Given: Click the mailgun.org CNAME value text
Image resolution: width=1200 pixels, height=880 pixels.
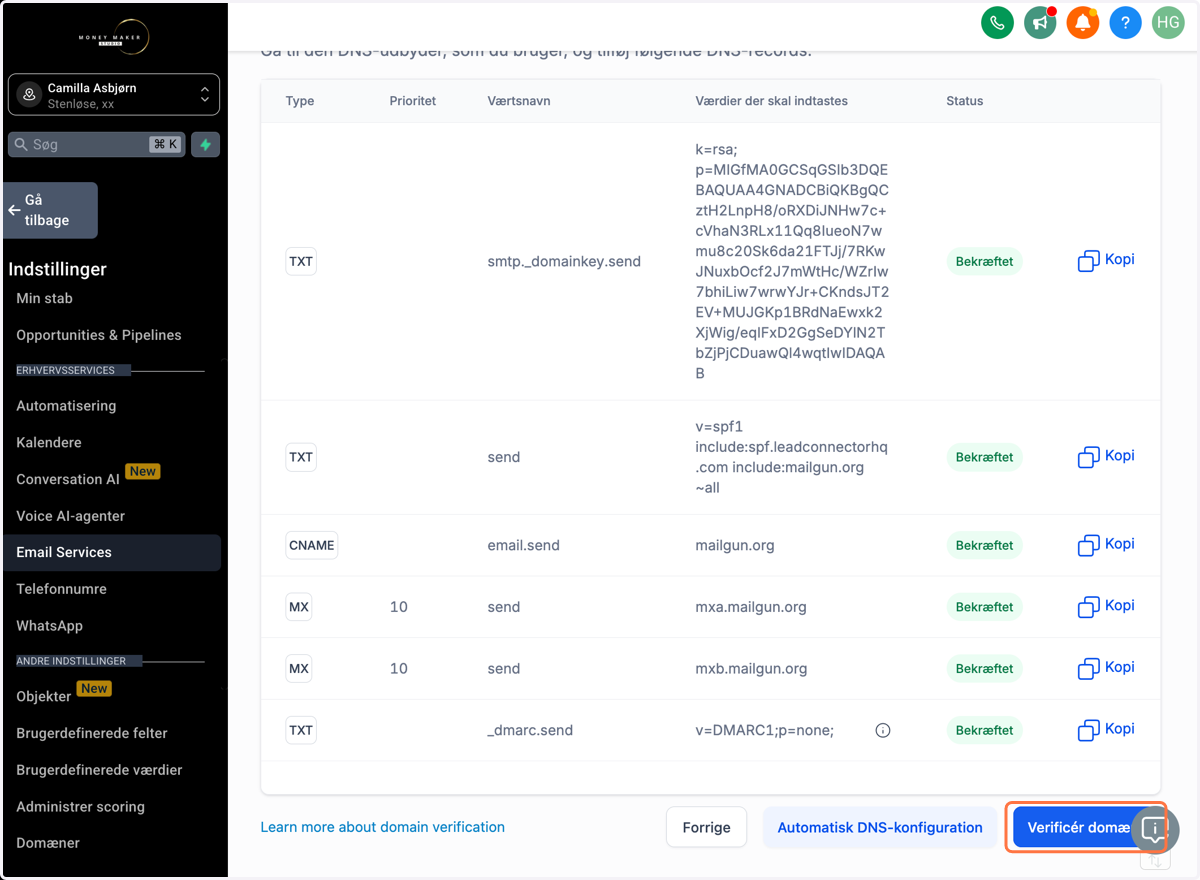Looking at the screenshot, I should click(x=735, y=545).
